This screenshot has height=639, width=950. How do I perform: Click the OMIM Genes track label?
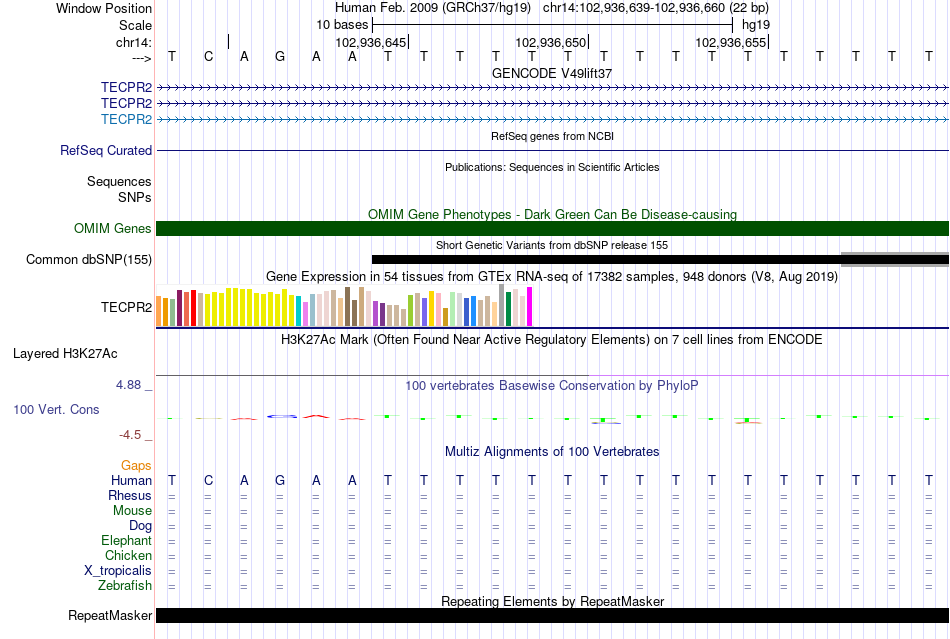[112, 228]
